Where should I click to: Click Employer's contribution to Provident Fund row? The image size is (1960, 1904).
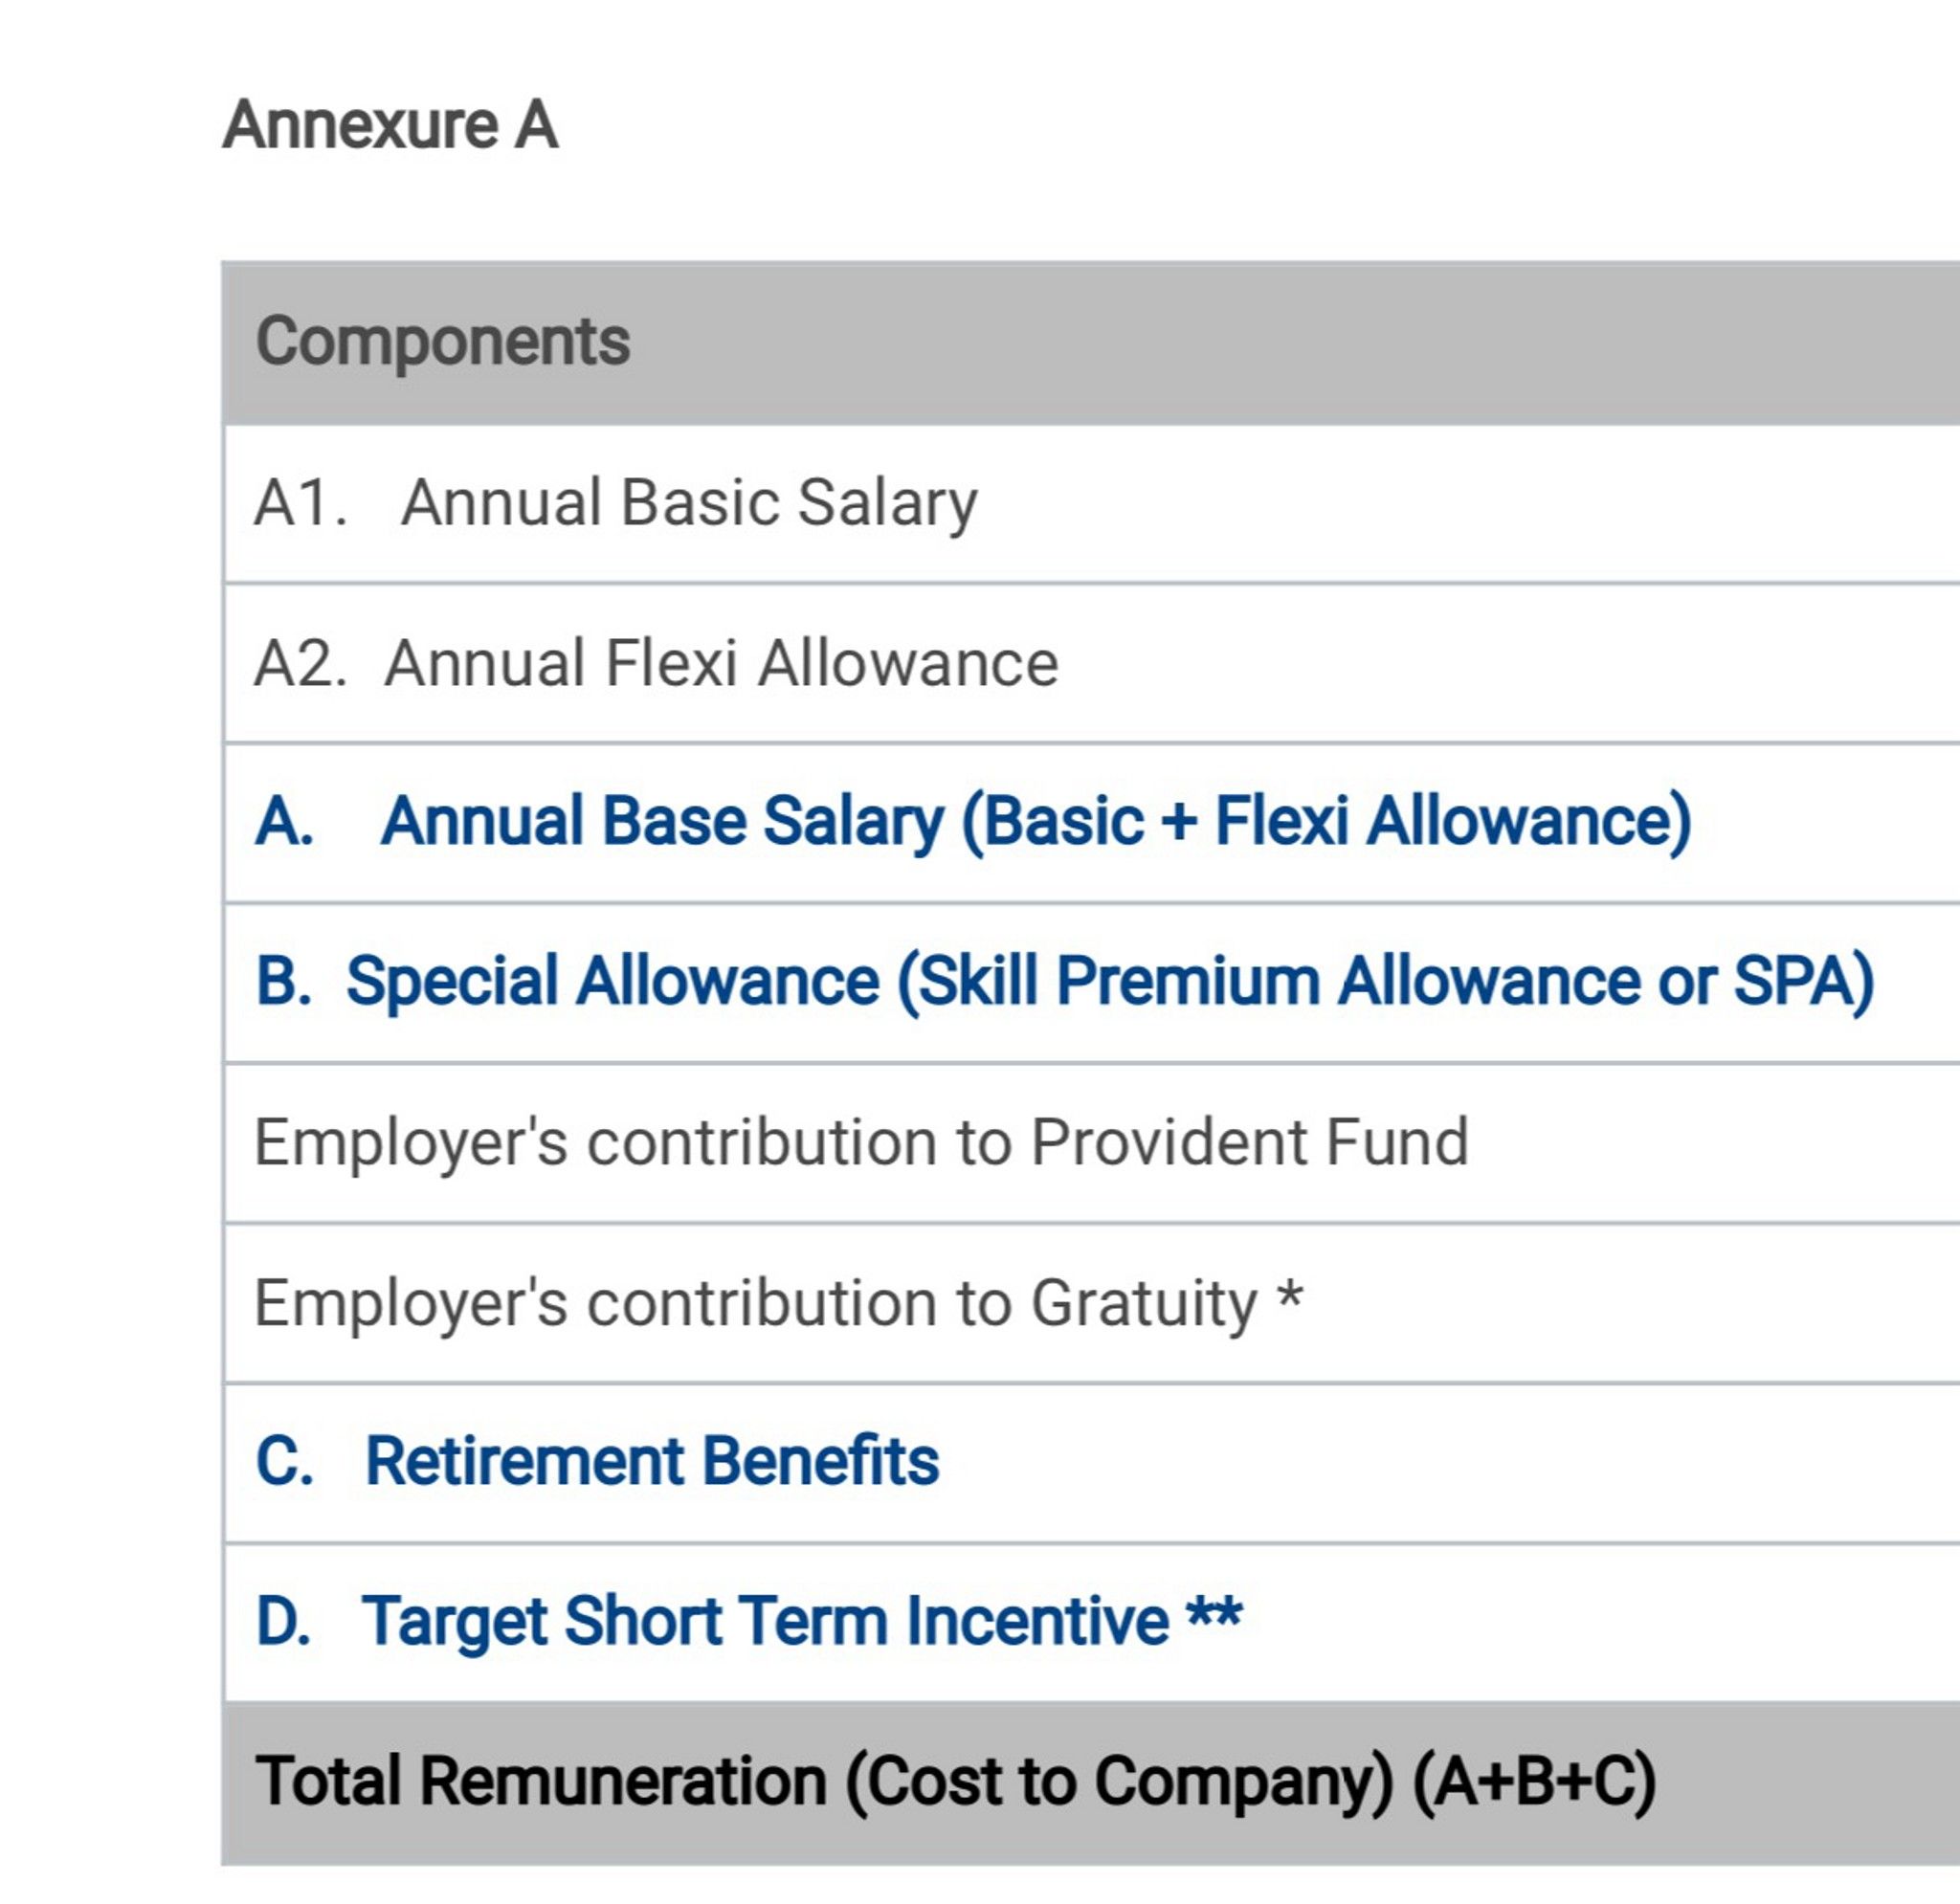1091,1143
